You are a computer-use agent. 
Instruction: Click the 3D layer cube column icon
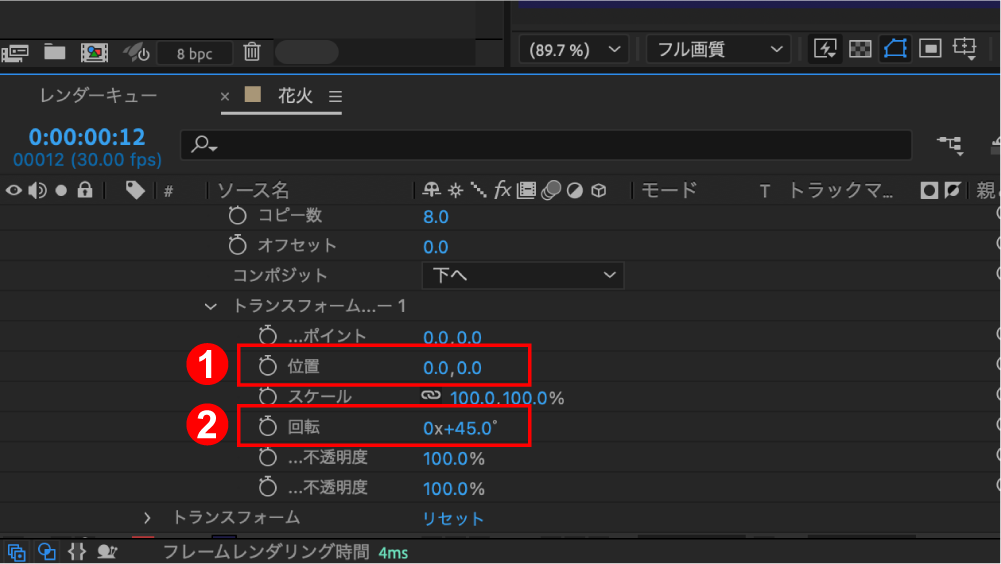click(x=599, y=190)
